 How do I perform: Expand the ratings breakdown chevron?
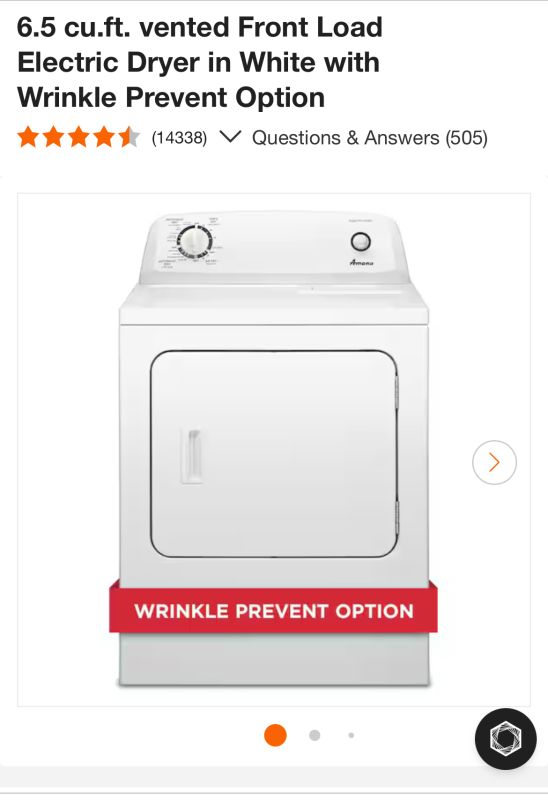(230, 137)
